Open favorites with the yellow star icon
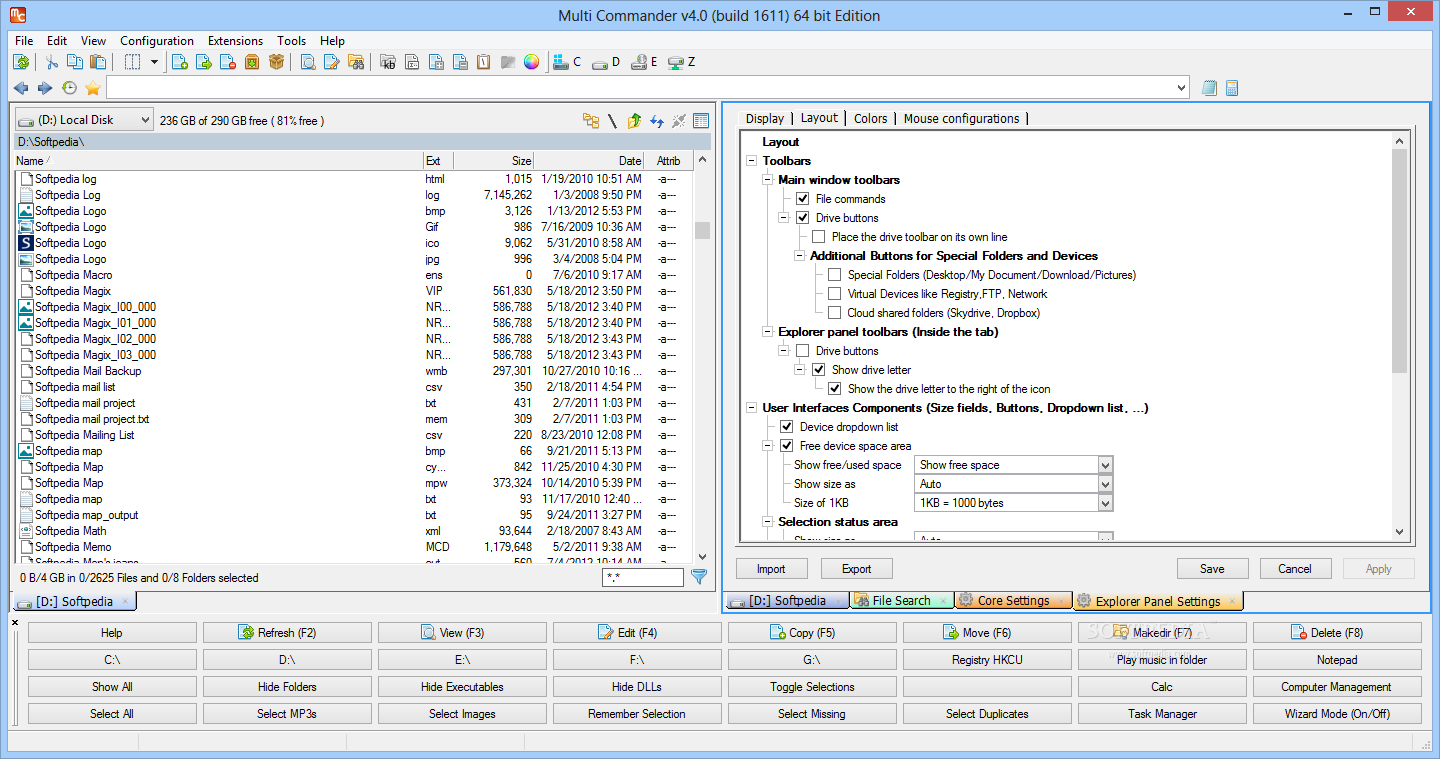Image resolution: width=1440 pixels, height=759 pixels. coord(93,88)
